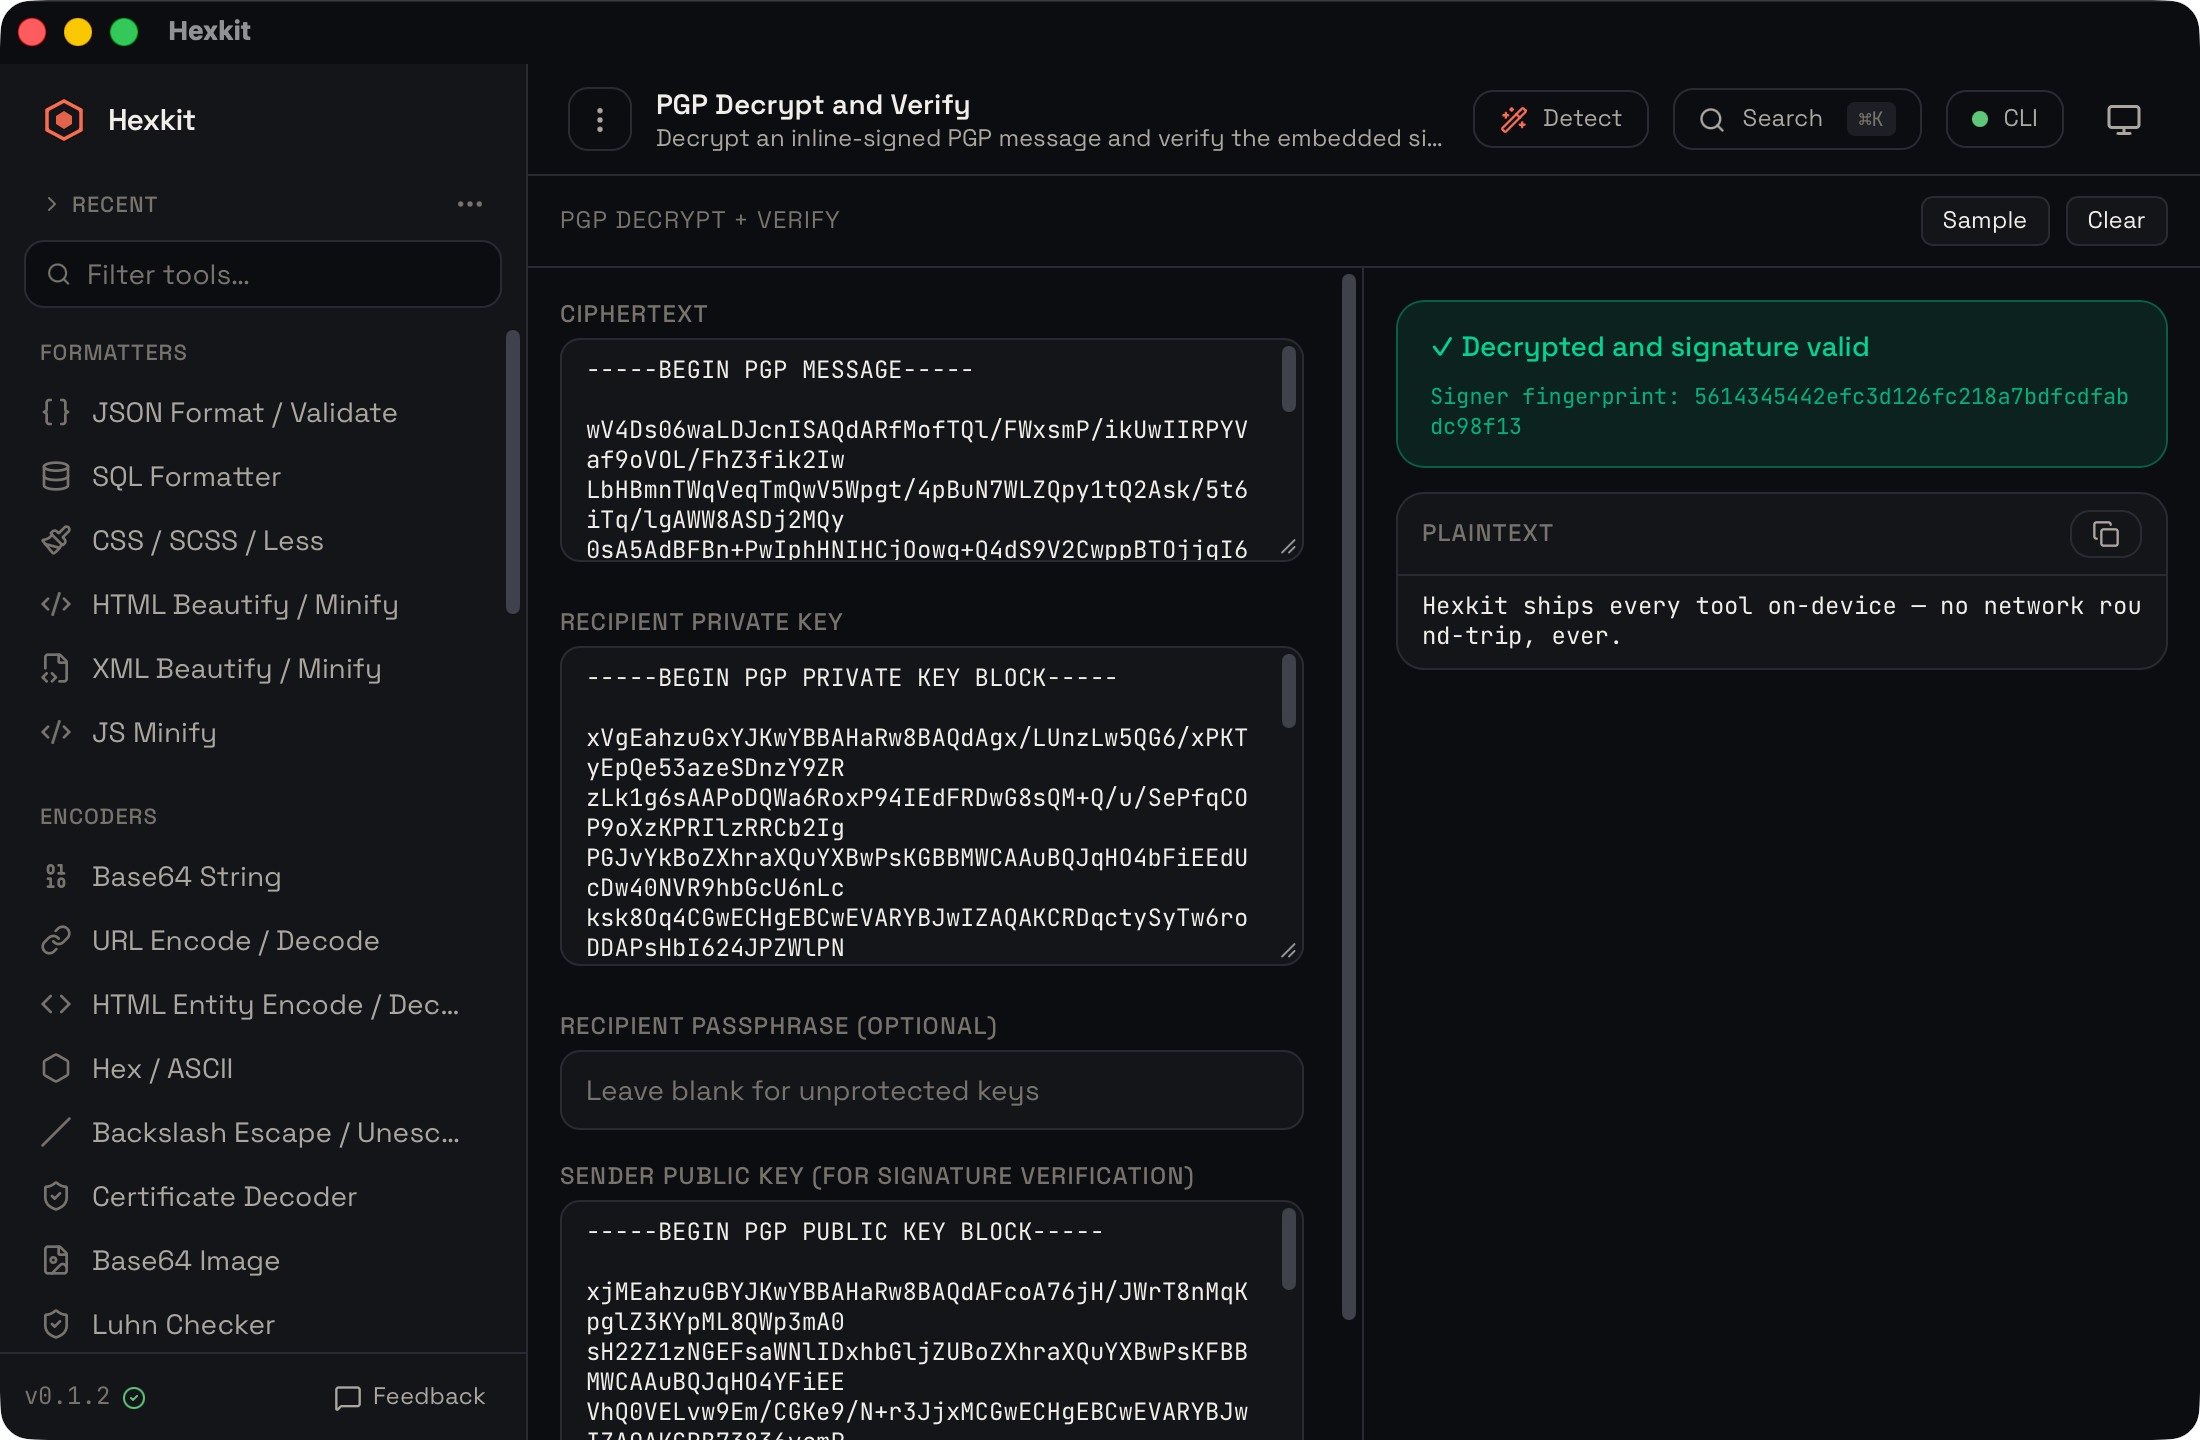Click the v0.1.2 version check icon

[x=134, y=1397]
